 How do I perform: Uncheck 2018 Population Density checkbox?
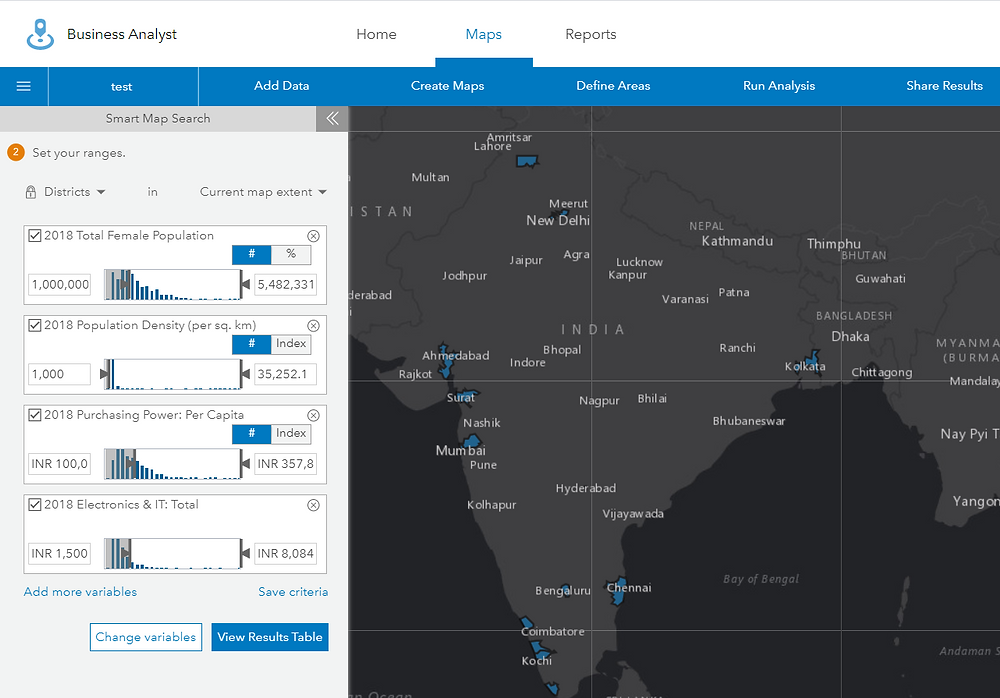click(35, 325)
